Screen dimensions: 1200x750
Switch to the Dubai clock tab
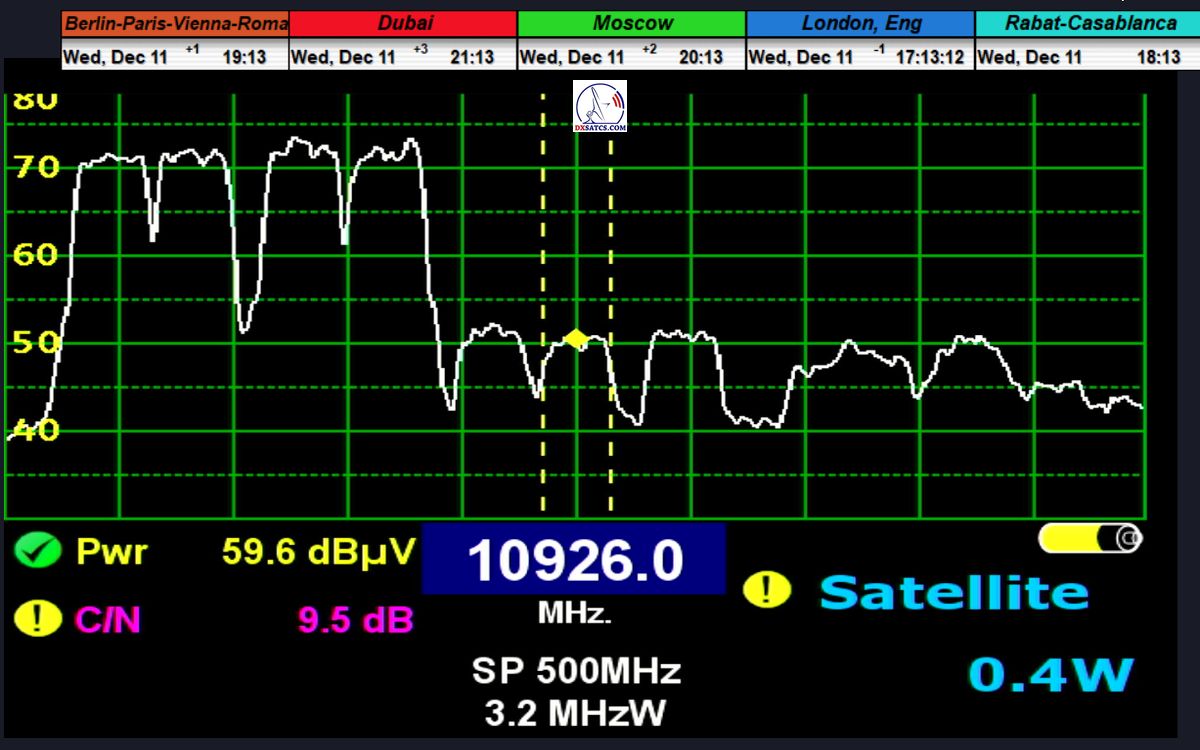tap(404, 23)
